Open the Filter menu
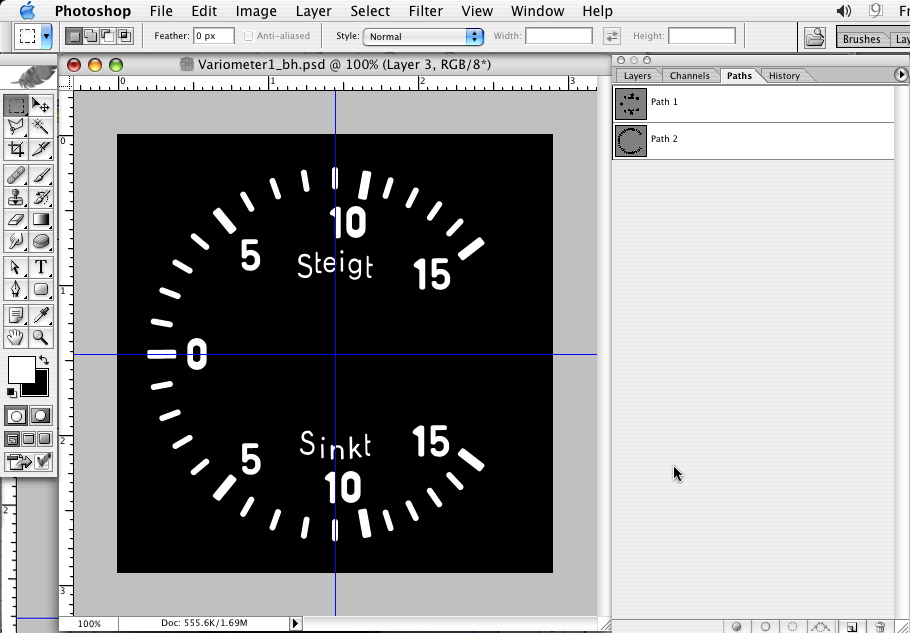The height and width of the screenshot is (633, 910). click(426, 11)
